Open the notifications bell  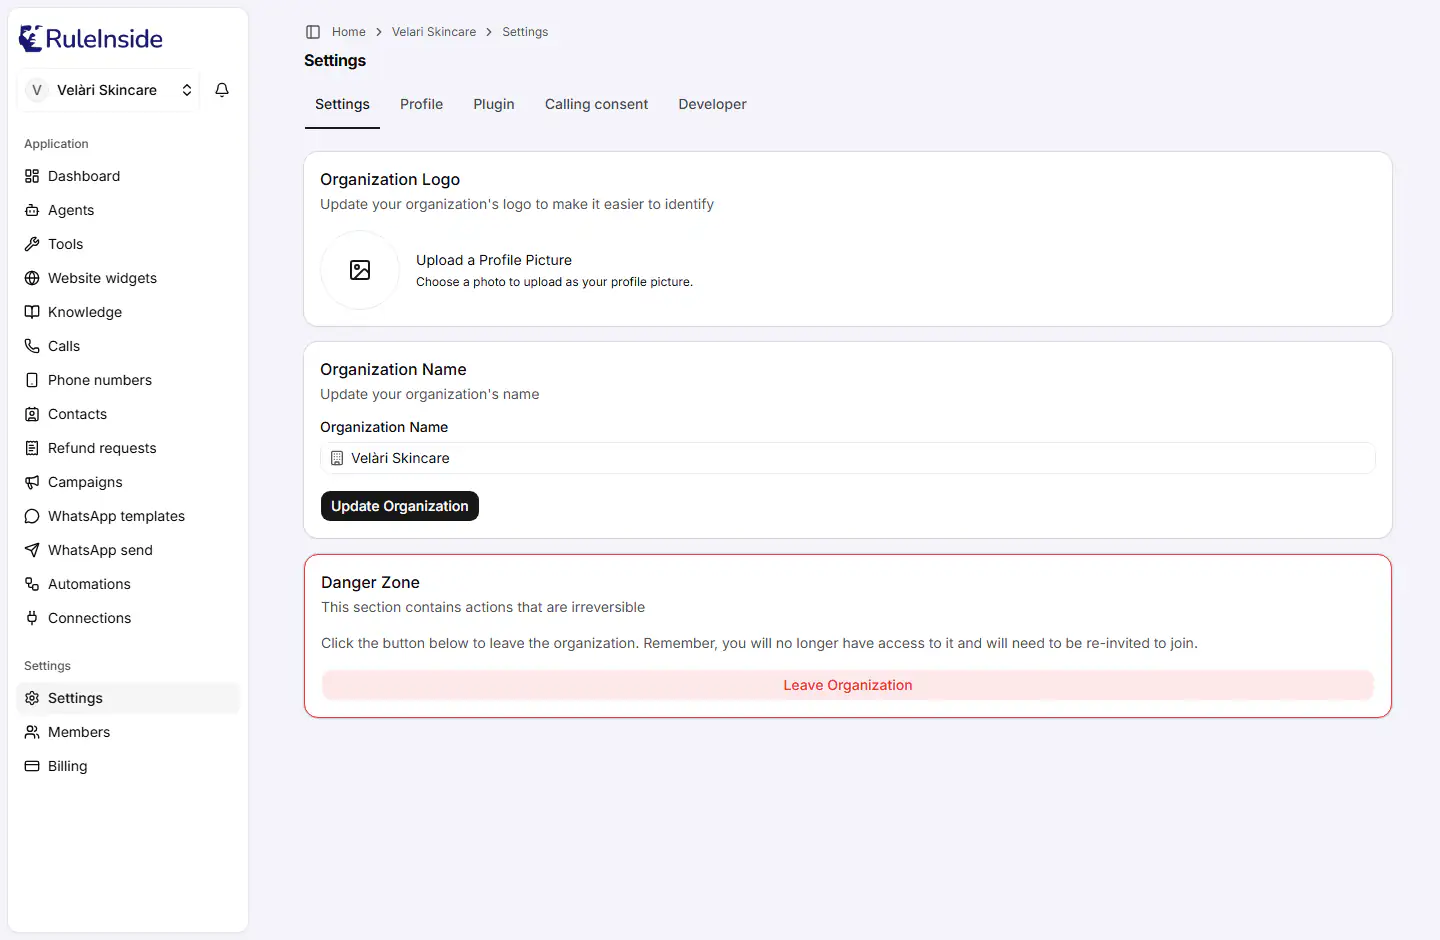tap(222, 90)
